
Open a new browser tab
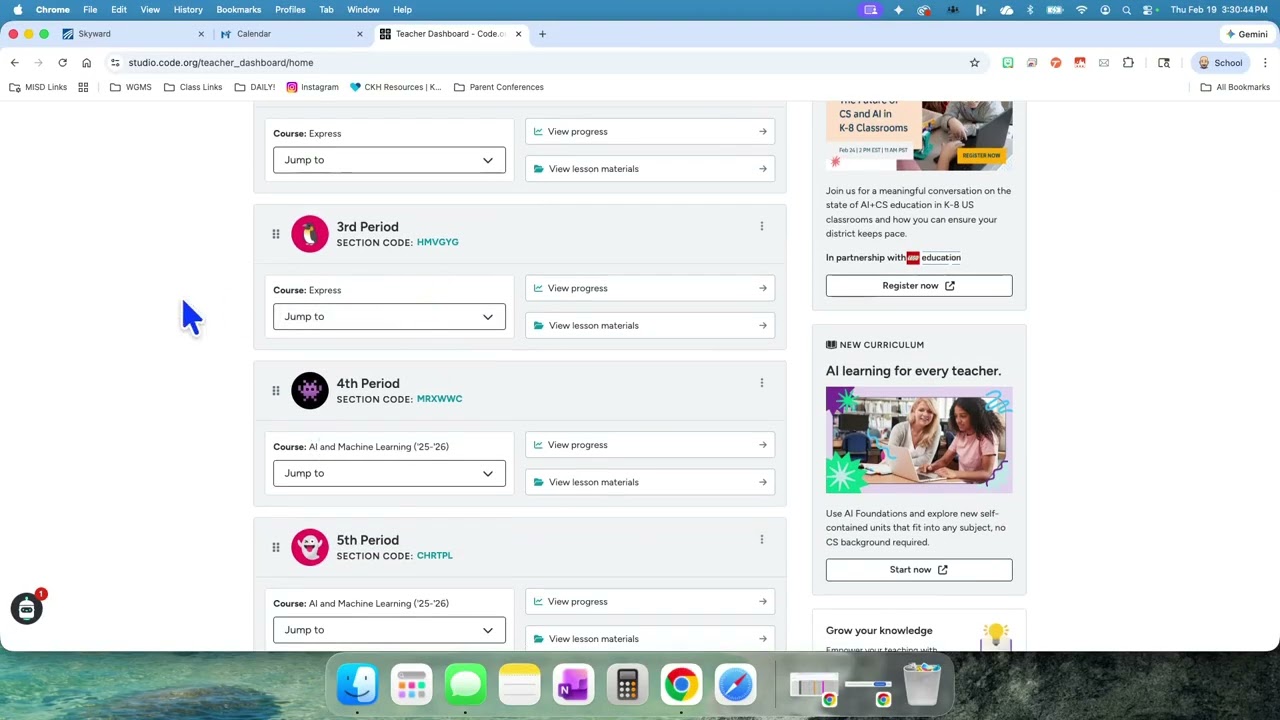tap(542, 34)
